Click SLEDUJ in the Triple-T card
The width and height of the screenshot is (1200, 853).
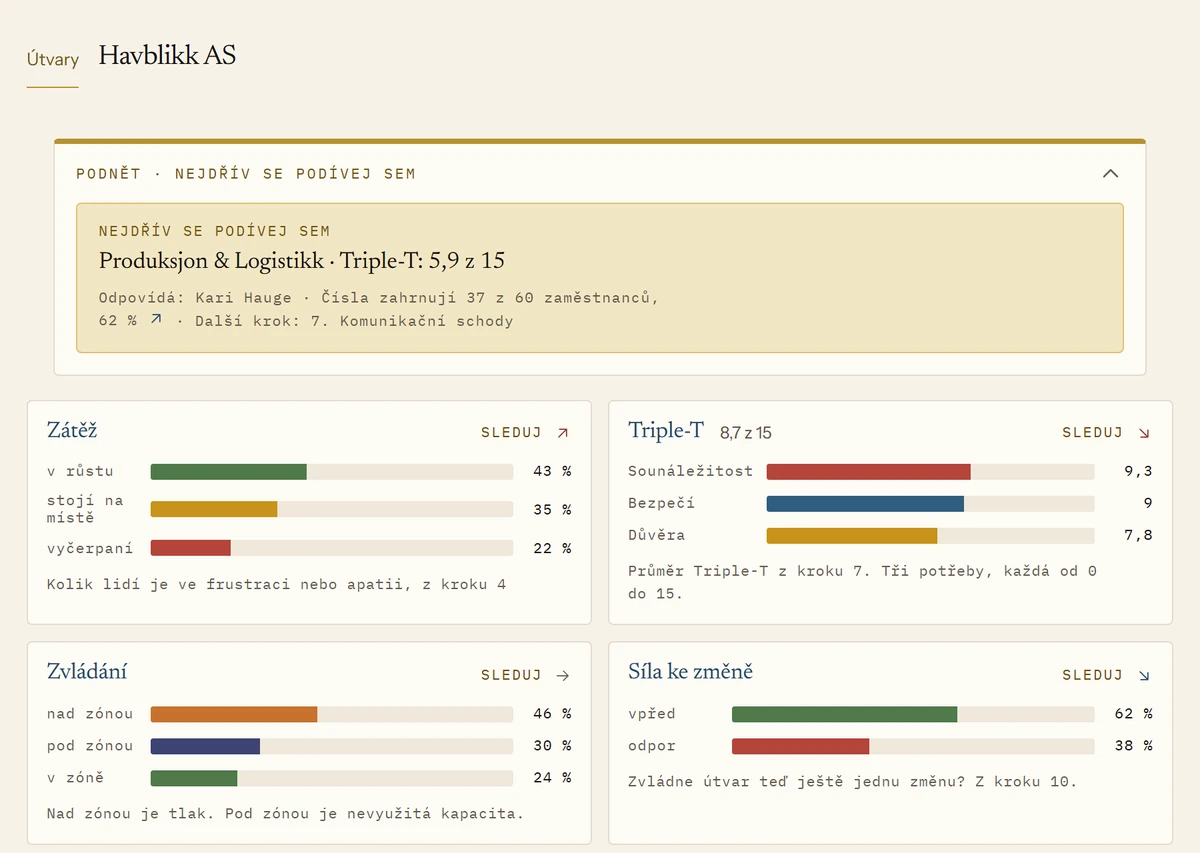pyautogui.click(x=1093, y=433)
